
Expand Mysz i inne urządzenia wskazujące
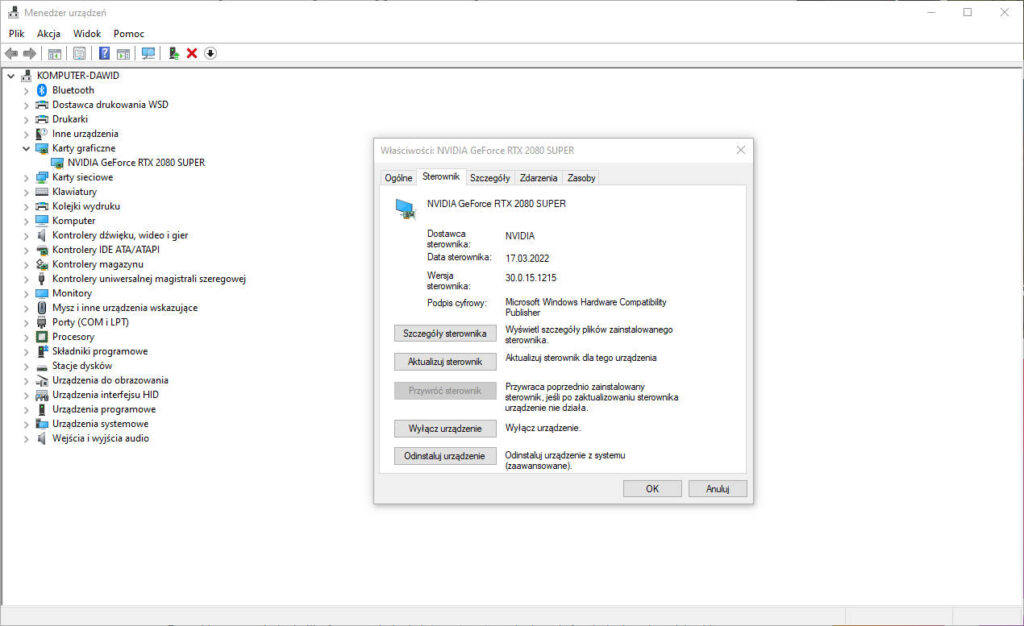(26, 308)
